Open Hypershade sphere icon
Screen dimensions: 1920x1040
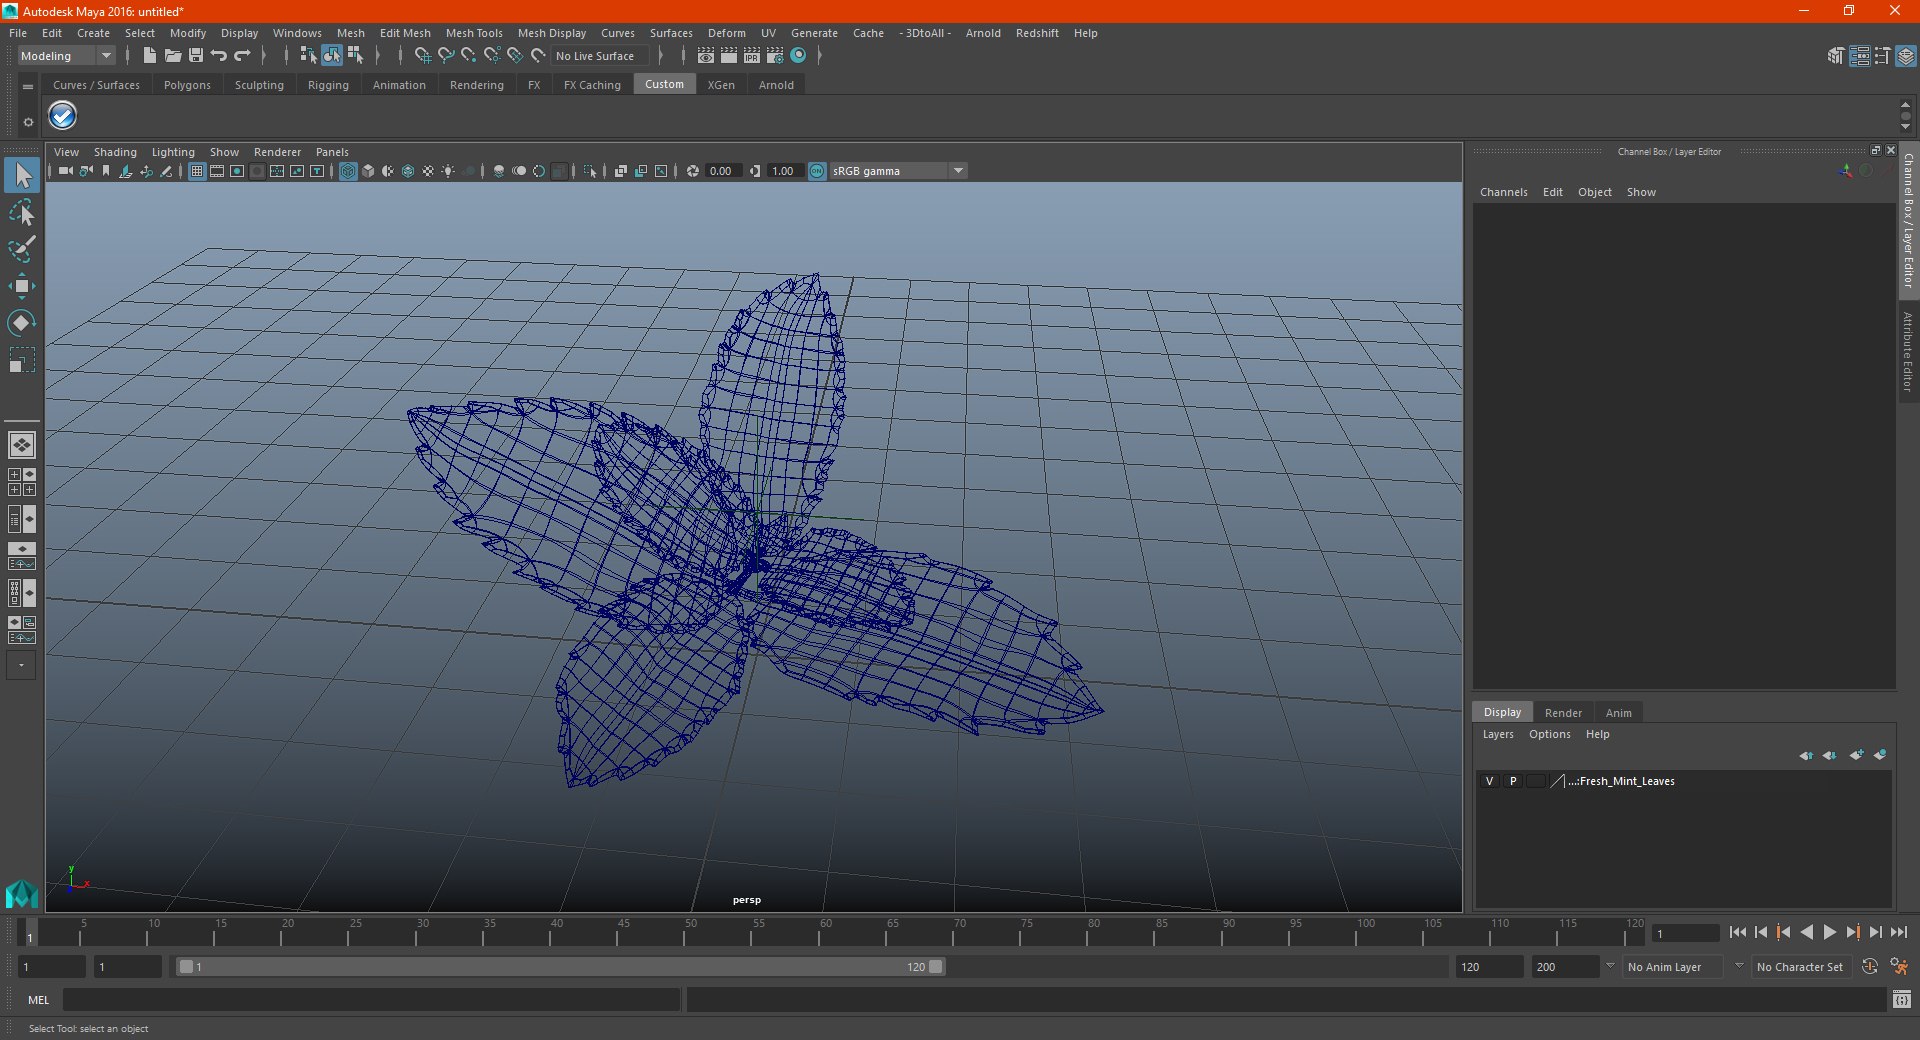[x=798, y=56]
